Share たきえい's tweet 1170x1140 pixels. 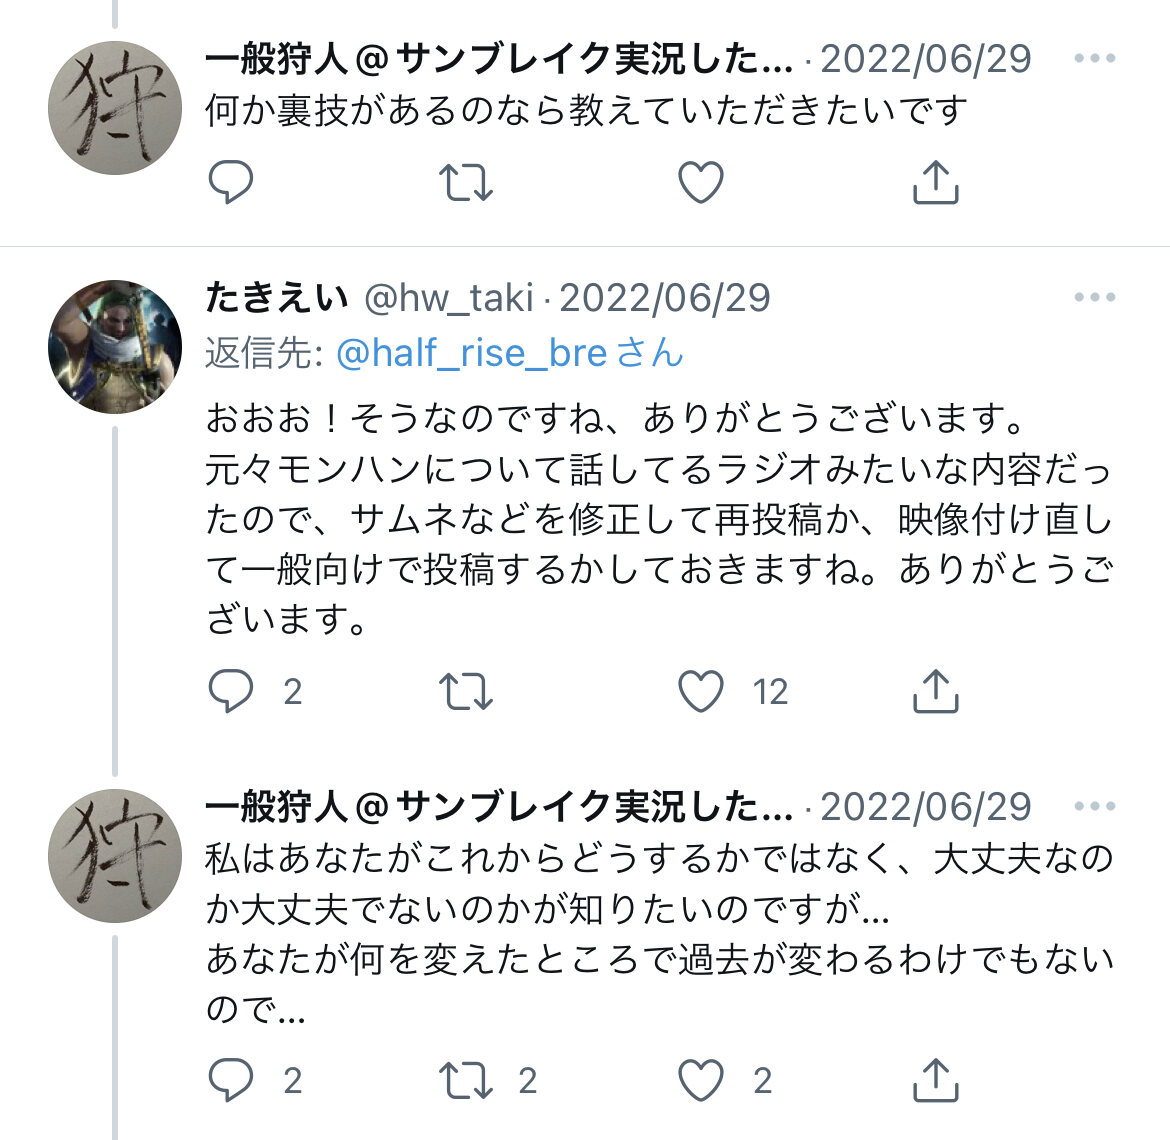tap(936, 691)
